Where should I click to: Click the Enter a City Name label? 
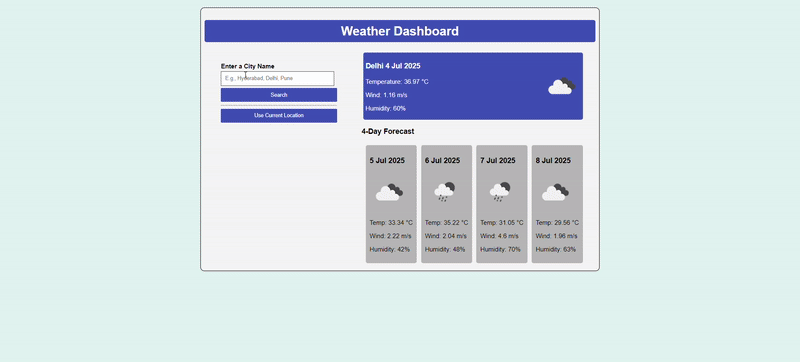(x=247, y=66)
